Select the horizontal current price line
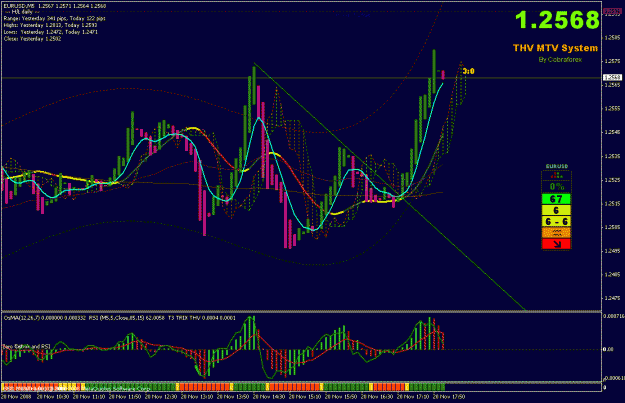 click(302, 78)
